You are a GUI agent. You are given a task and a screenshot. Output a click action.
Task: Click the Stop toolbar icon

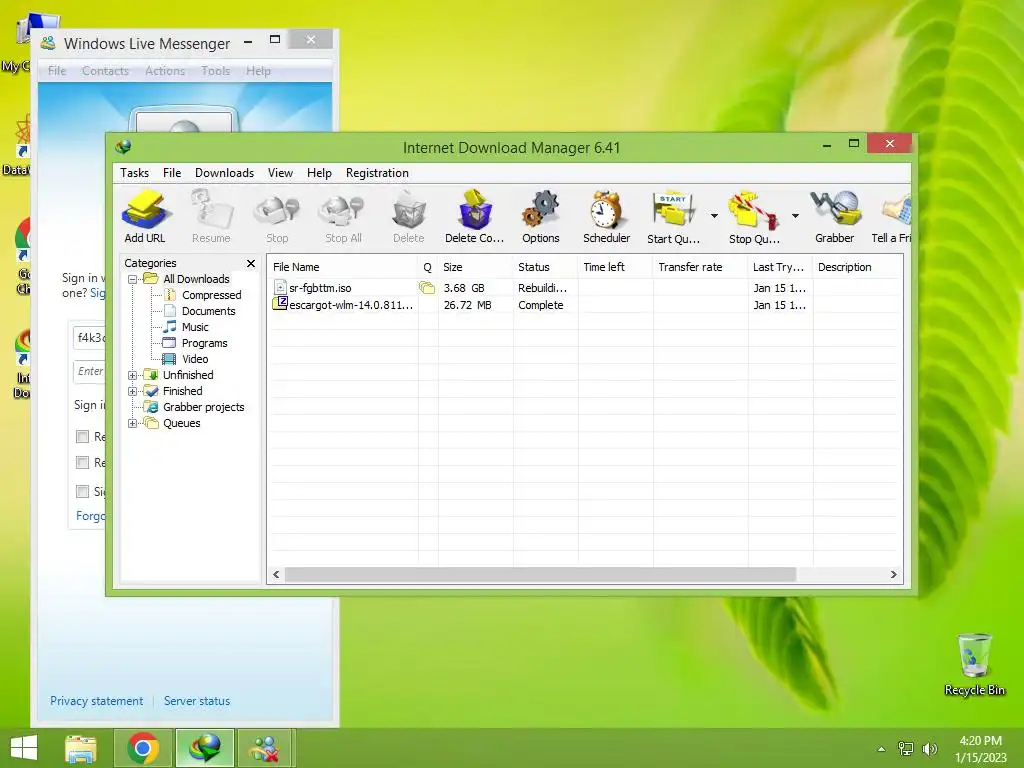click(277, 216)
